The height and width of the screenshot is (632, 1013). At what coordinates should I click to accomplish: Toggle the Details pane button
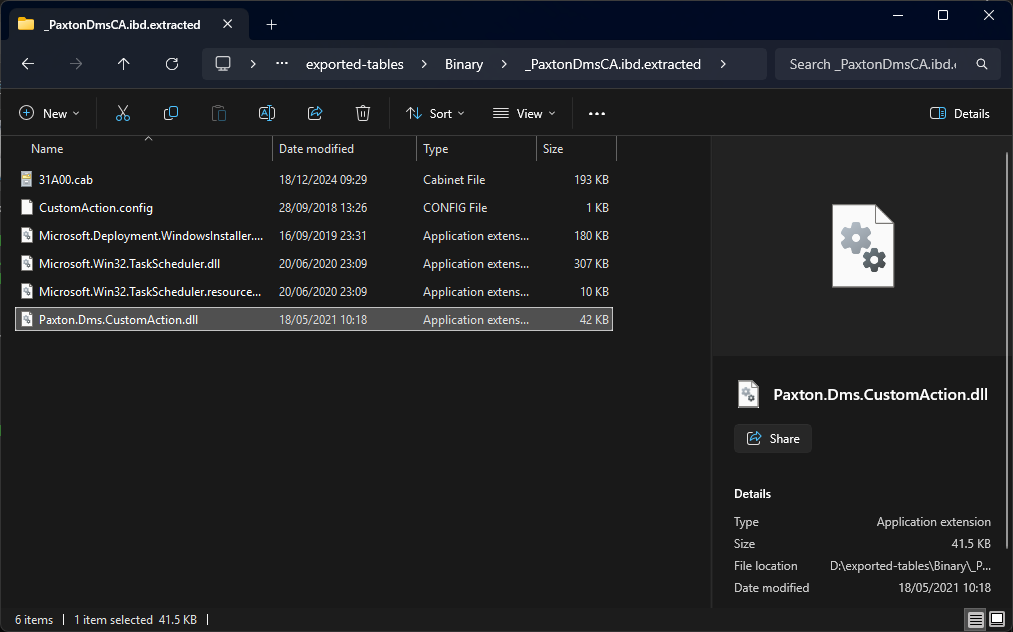959,114
